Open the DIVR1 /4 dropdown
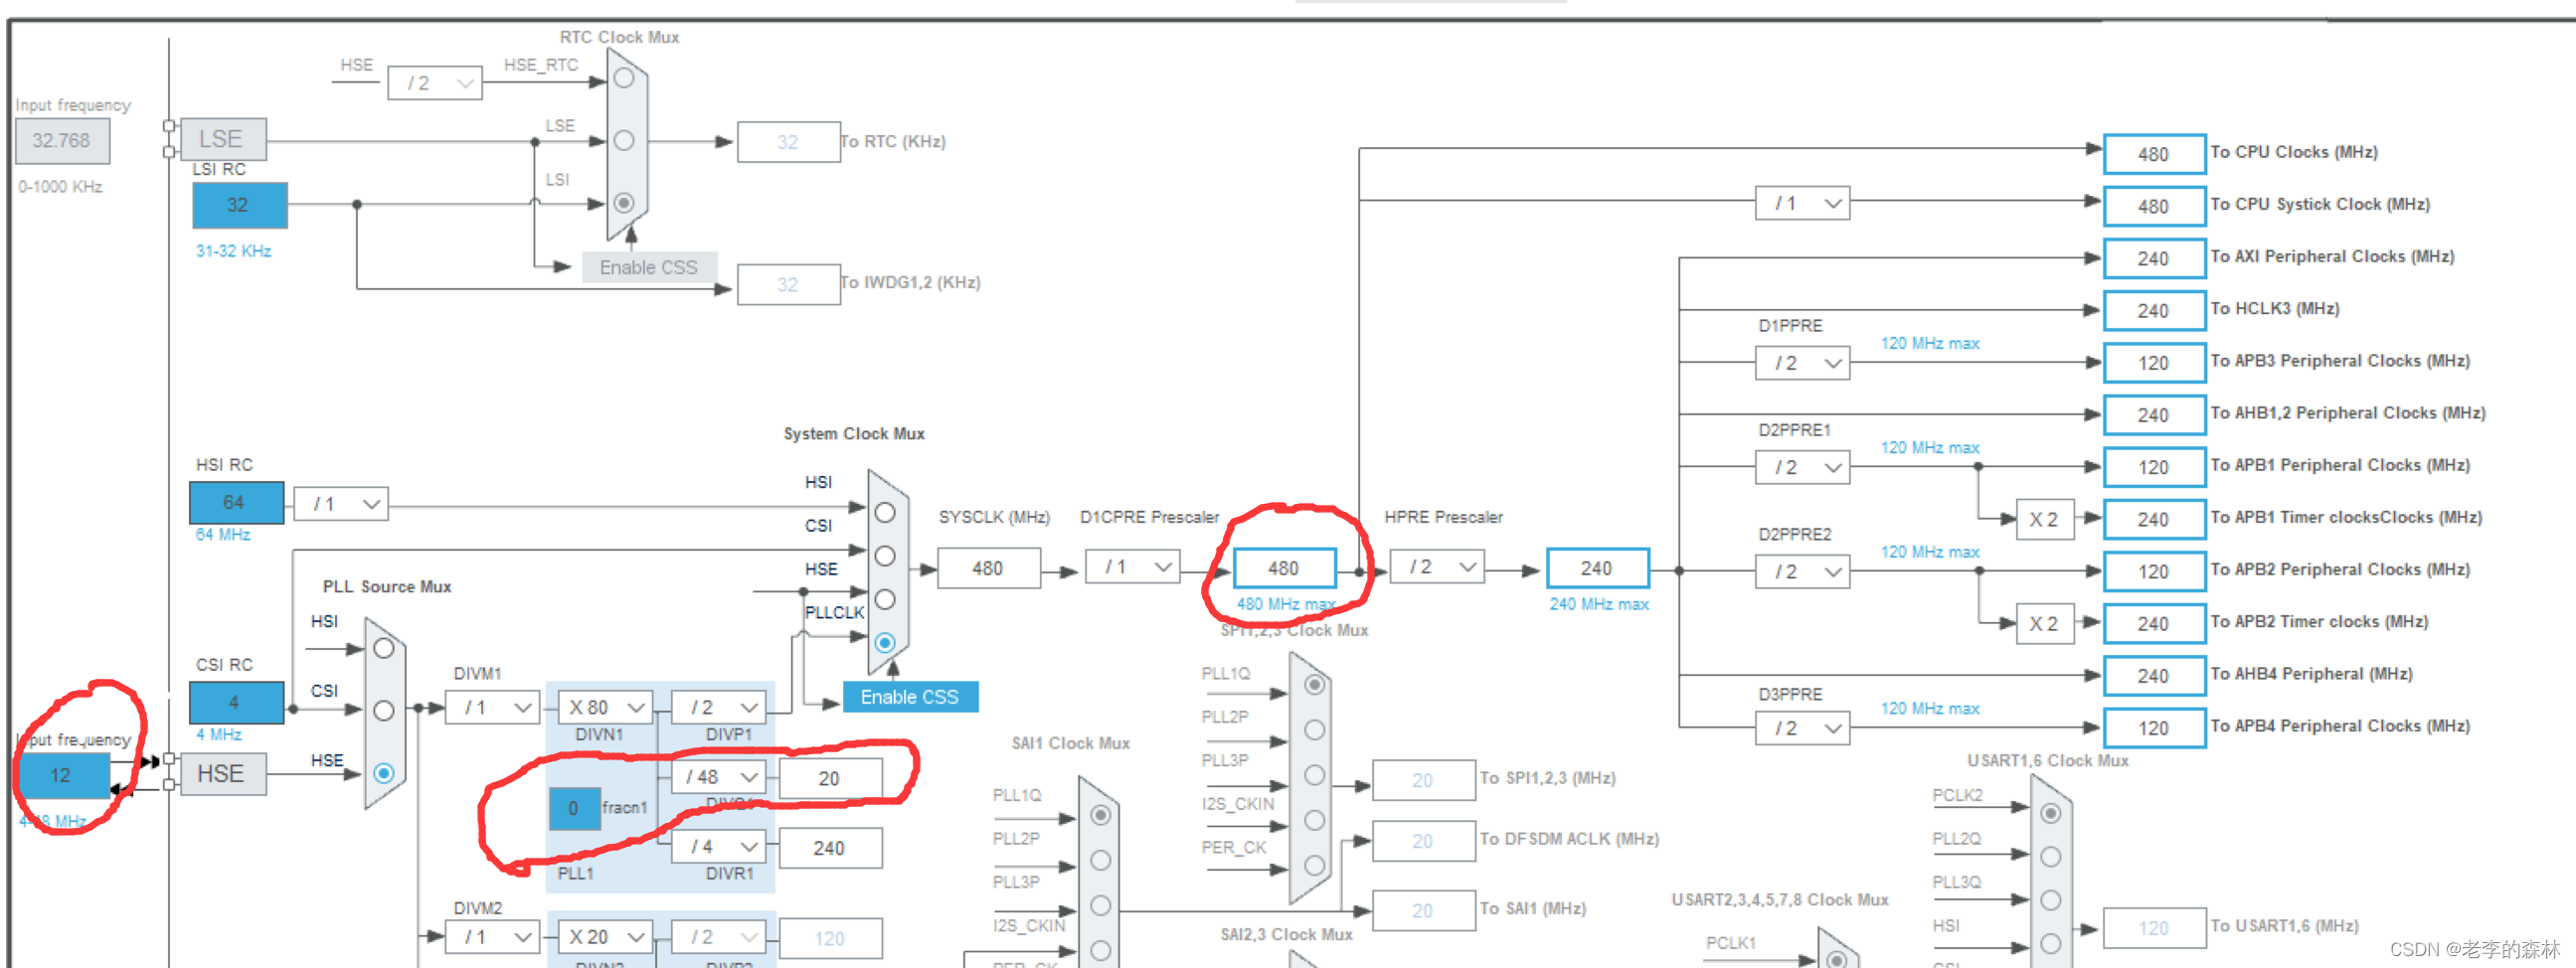2576x968 pixels. click(718, 847)
